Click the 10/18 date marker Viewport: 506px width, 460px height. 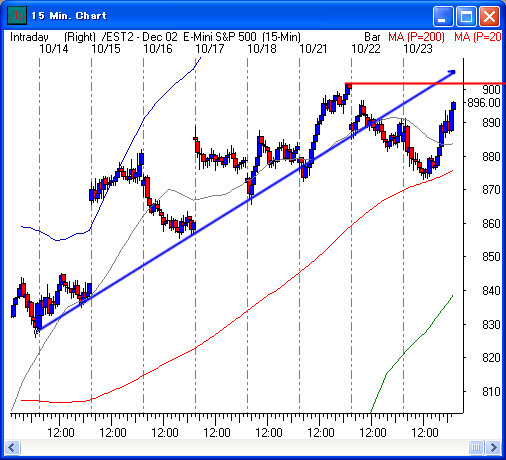[262, 49]
